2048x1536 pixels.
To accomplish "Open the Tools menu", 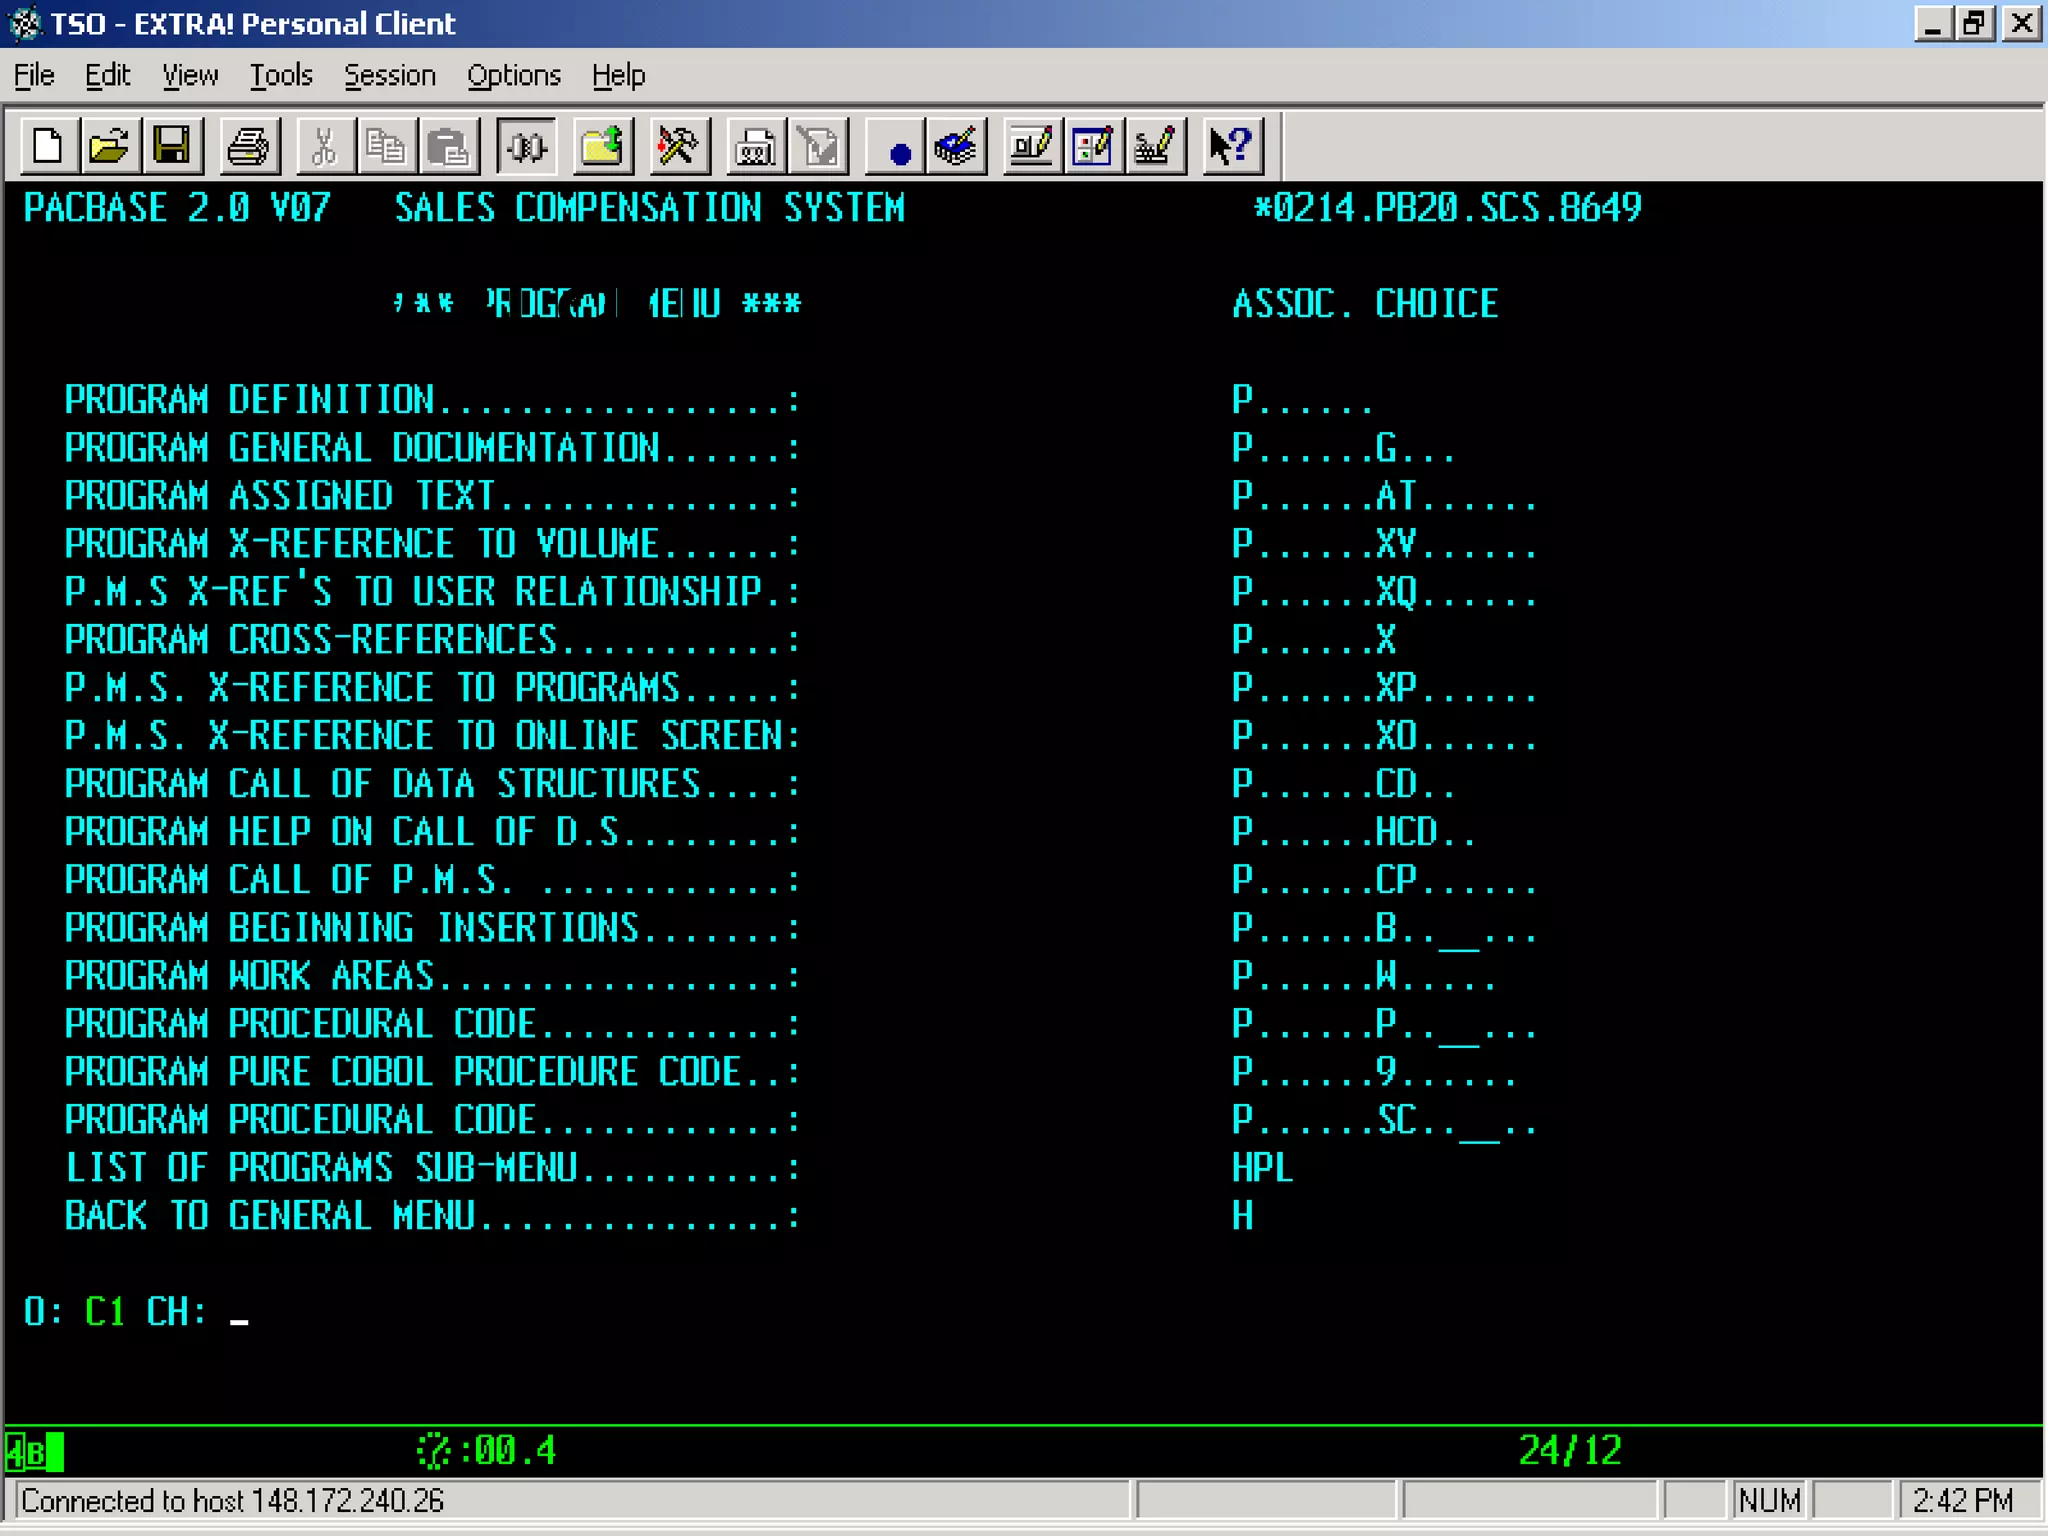I will (281, 76).
